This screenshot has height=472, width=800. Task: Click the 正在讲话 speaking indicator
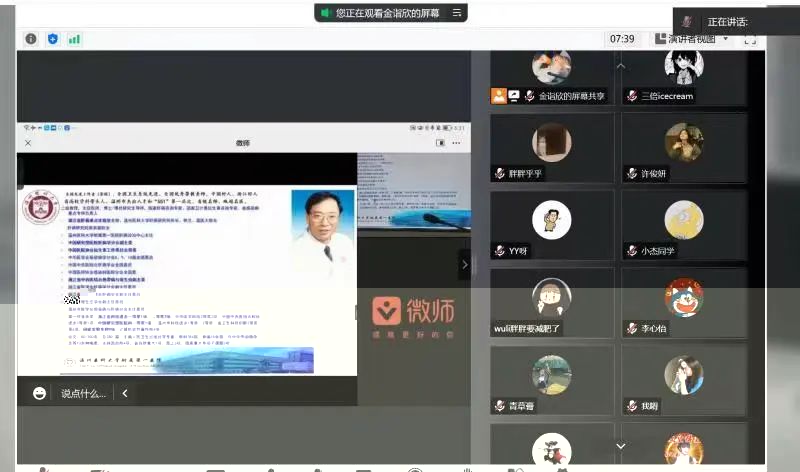(x=727, y=22)
